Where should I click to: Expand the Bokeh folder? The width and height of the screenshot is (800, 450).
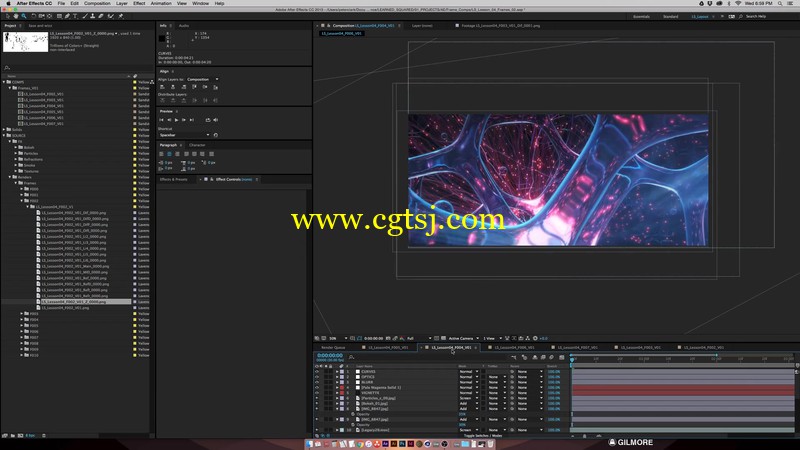(16, 147)
